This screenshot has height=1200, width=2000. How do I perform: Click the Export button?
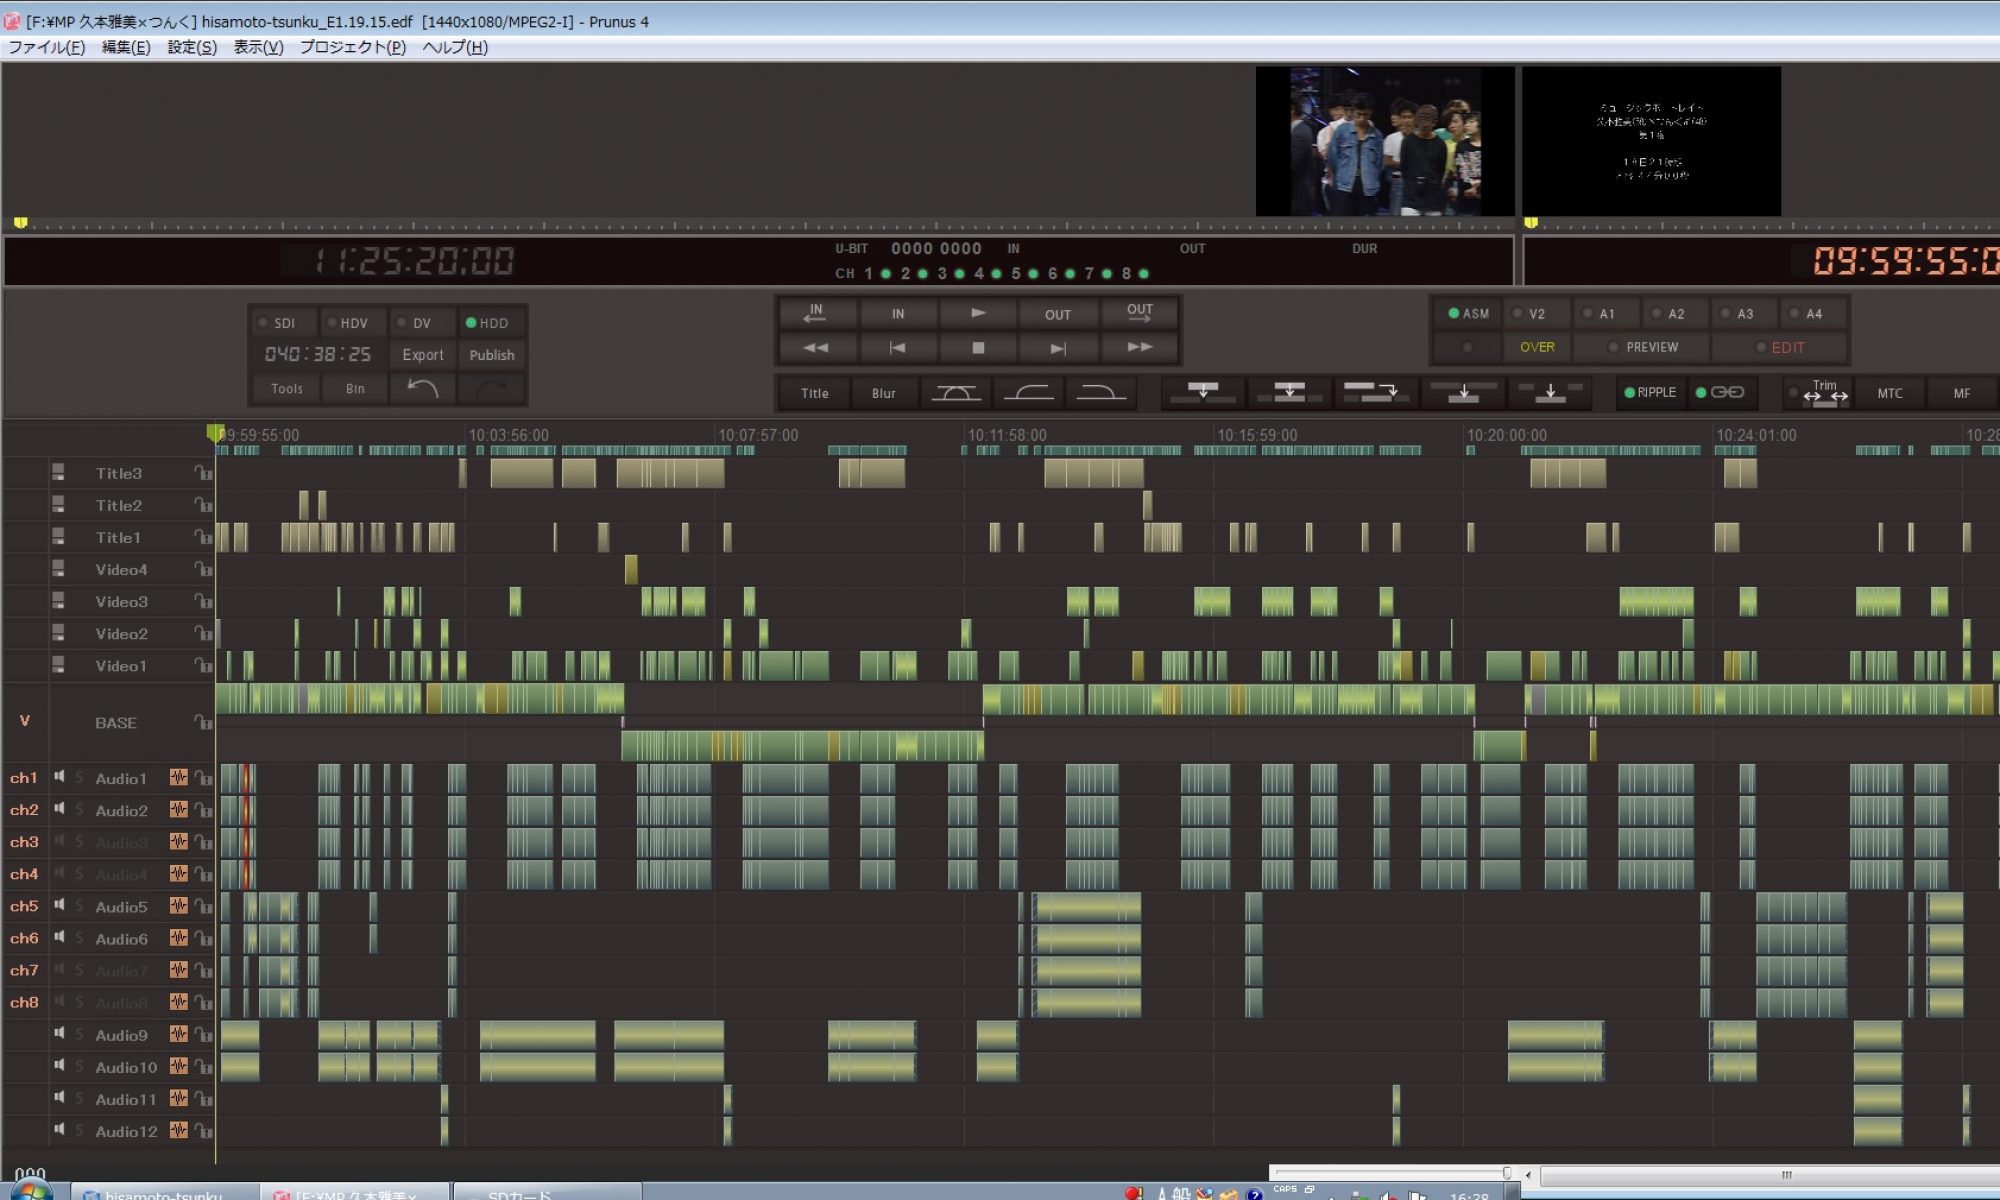click(423, 355)
